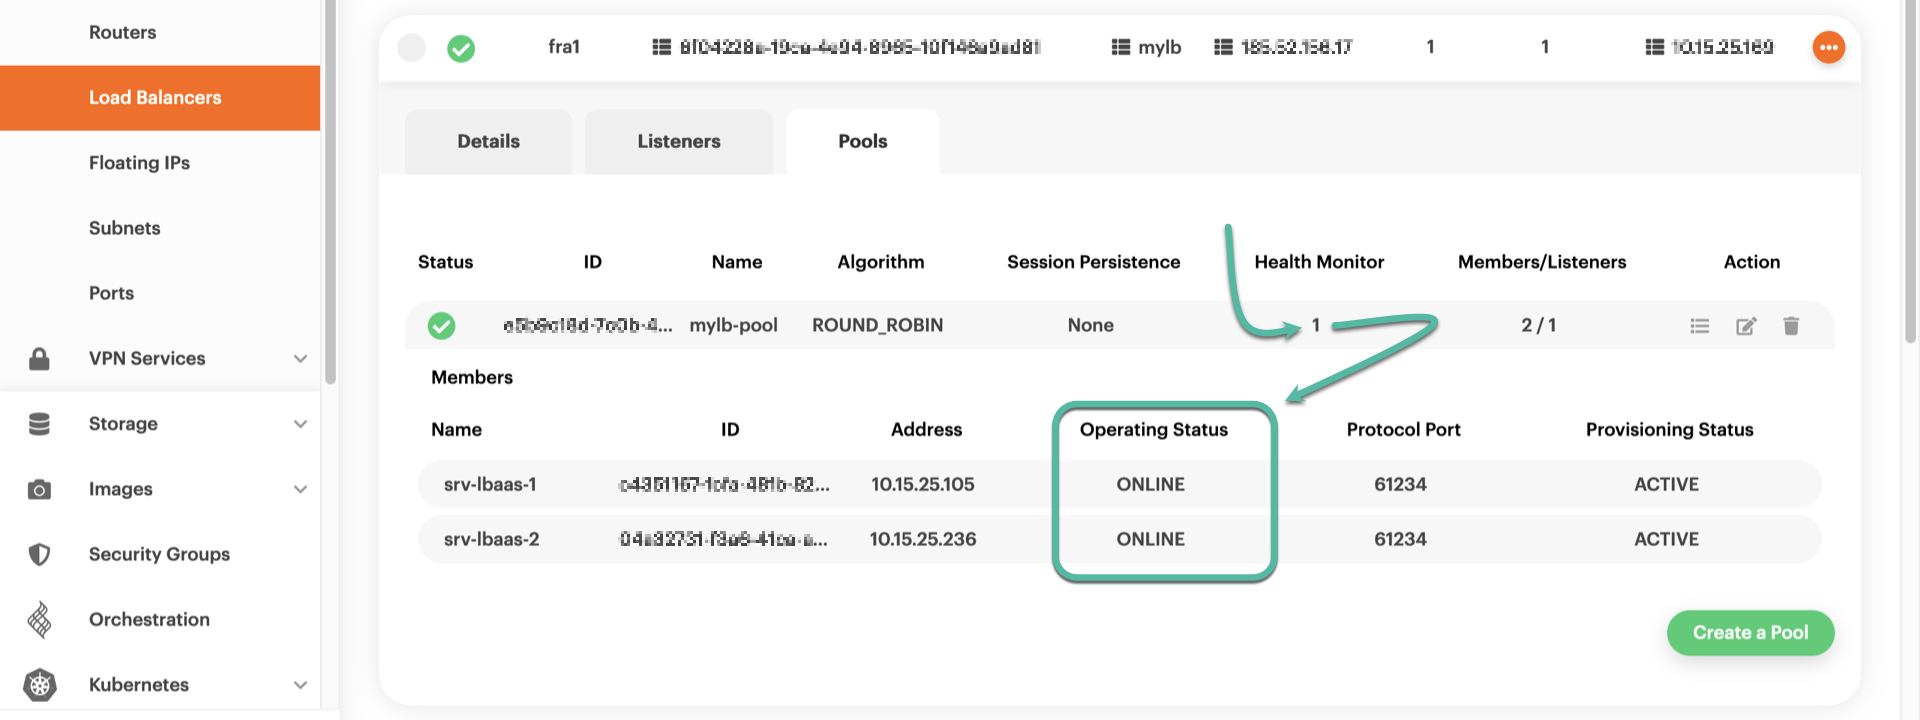Expand the Kubernetes section chevron
The height and width of the screenshot is (720, 1920).
(x=300, y=685)
